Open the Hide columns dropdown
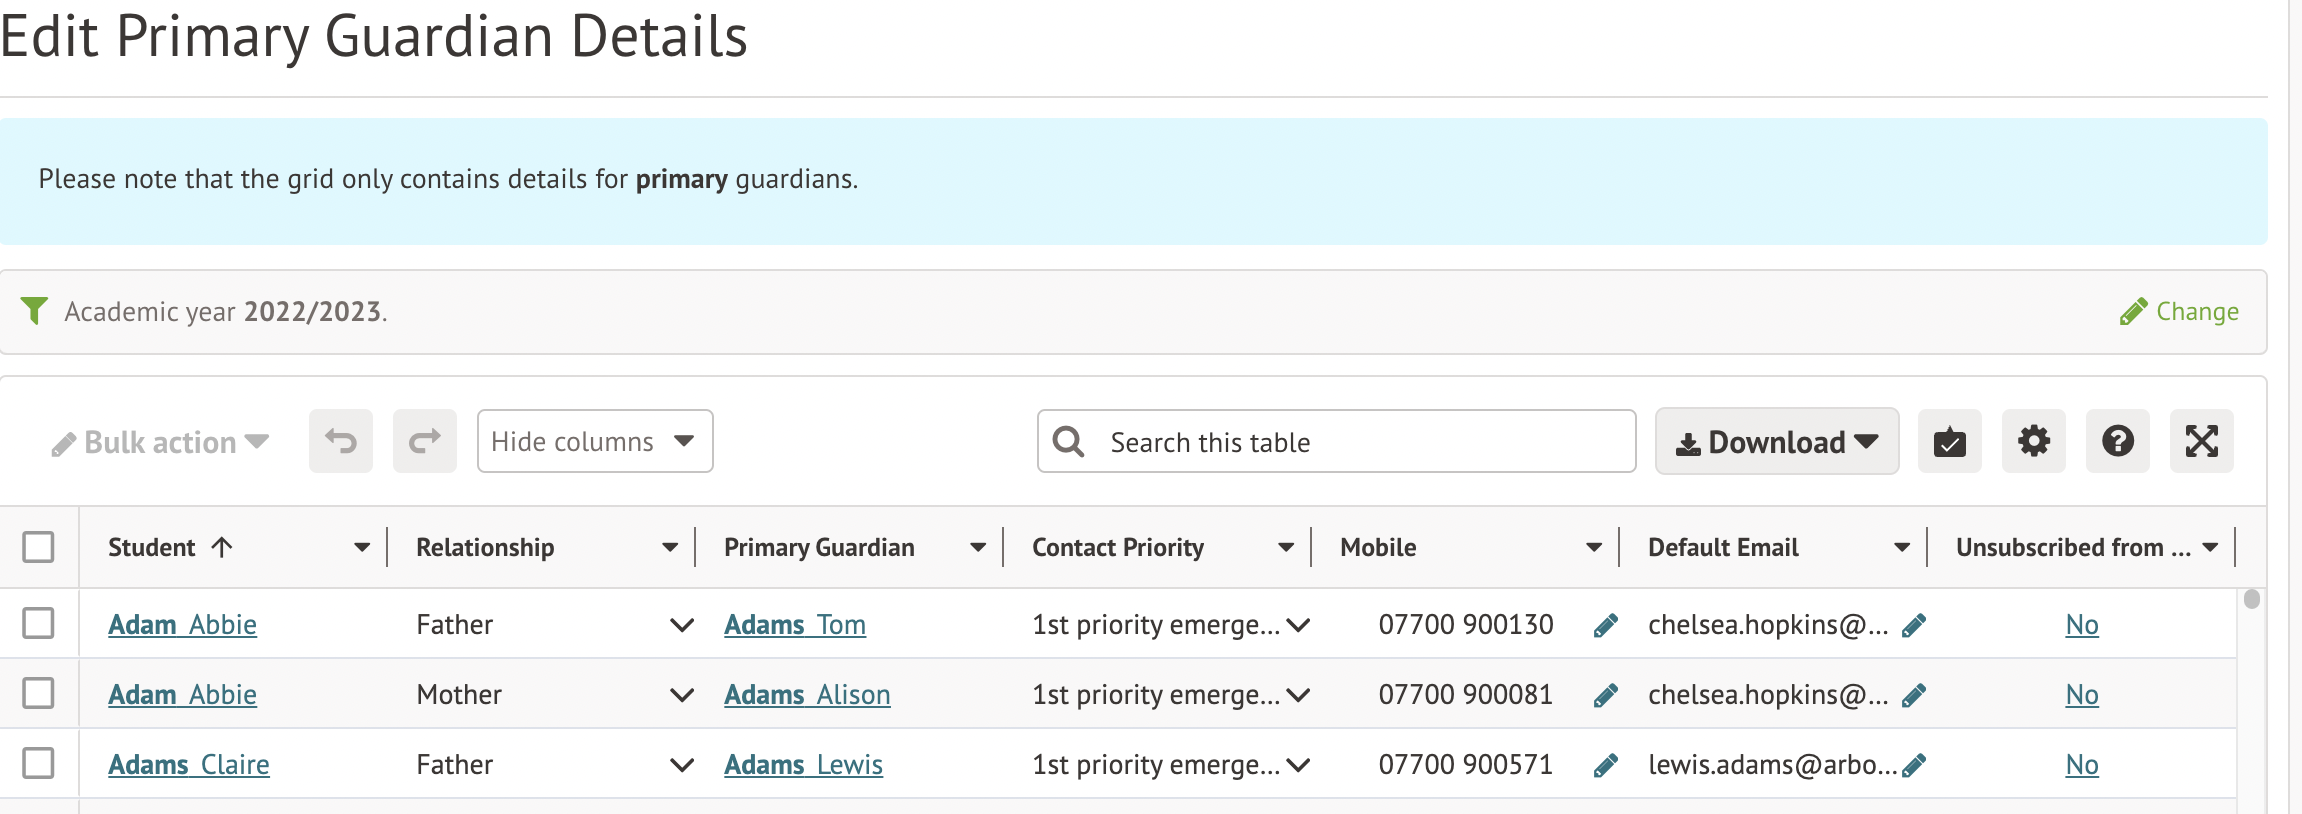Screen dimensions: 2302x814 [x=594, y=441]
